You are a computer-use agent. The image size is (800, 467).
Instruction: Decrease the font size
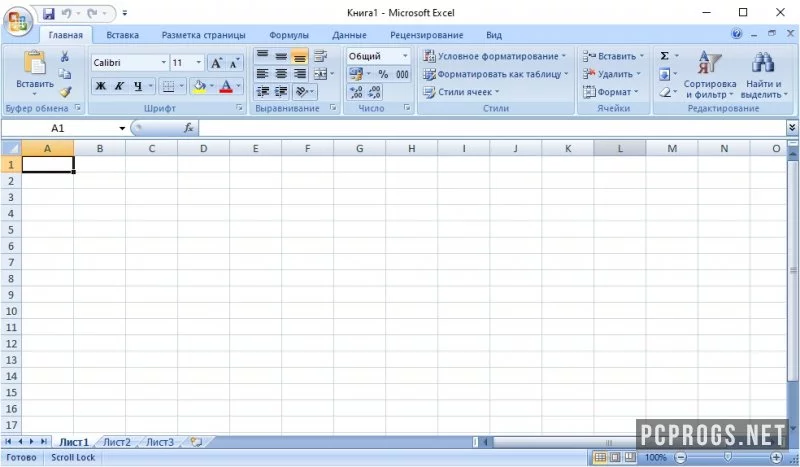point(234,63)
